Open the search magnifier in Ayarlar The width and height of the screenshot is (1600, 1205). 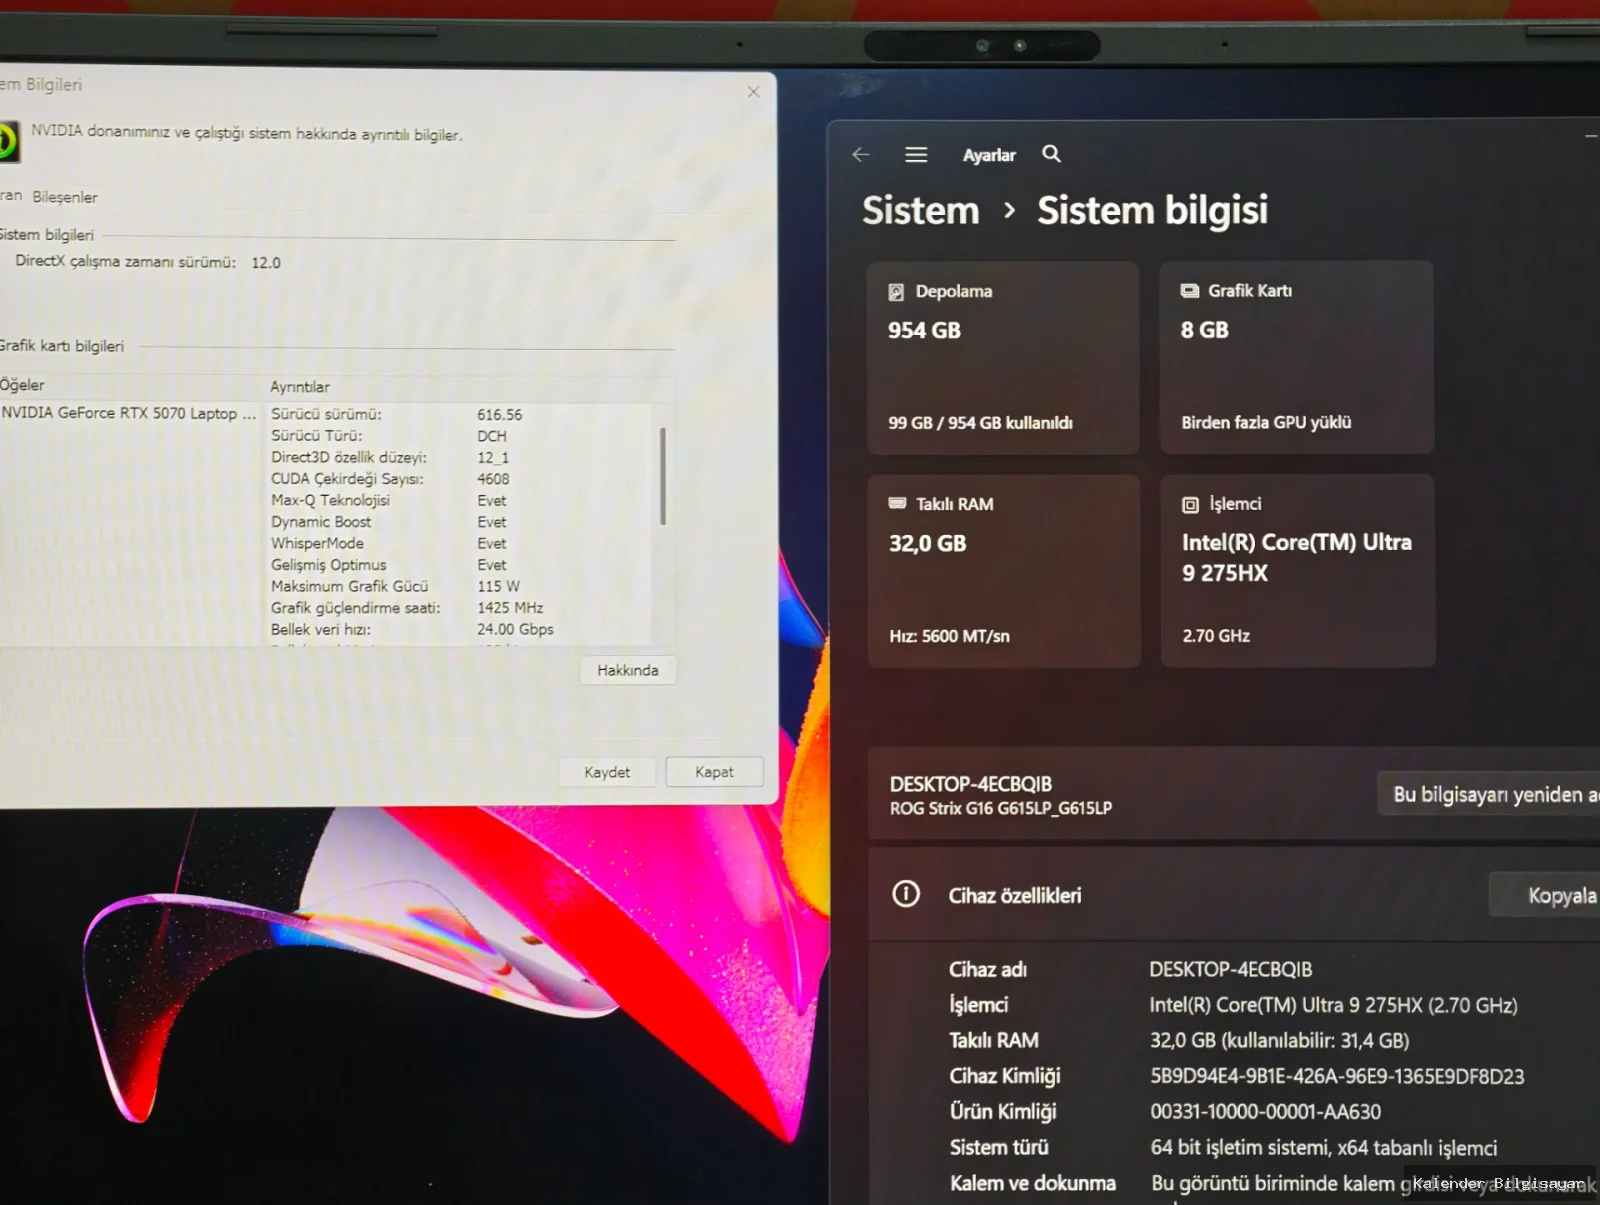tap(1051, 154)
